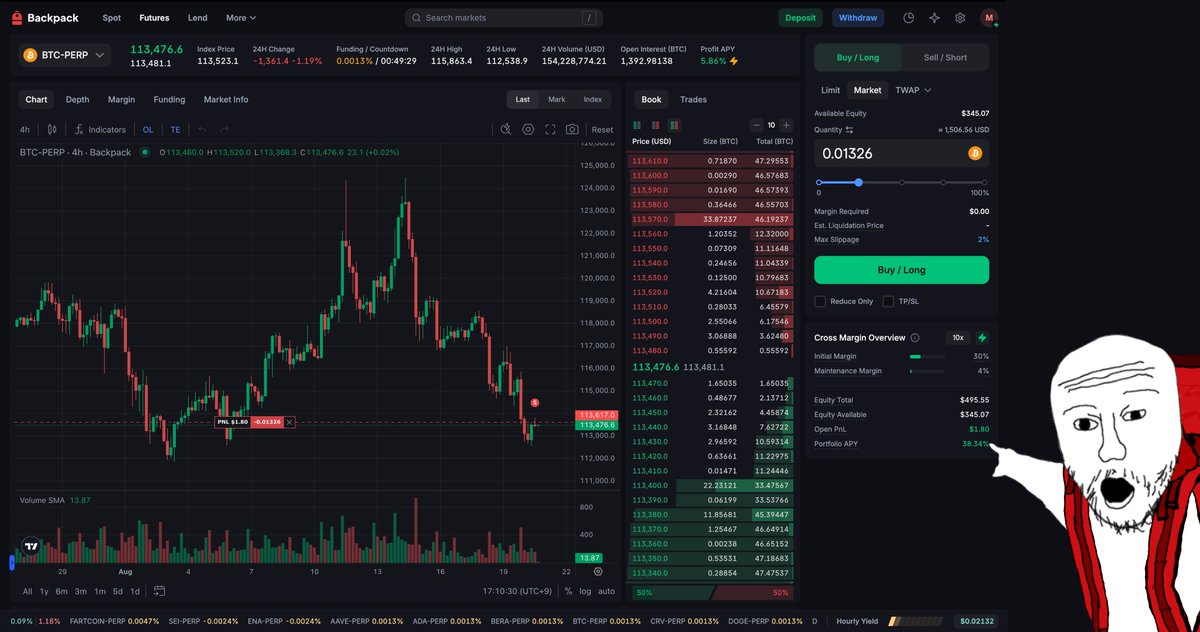Screen dimensions: 1200x632
Task: Open the UTC+9 timezone menu
Action: (x=516, y=591)
